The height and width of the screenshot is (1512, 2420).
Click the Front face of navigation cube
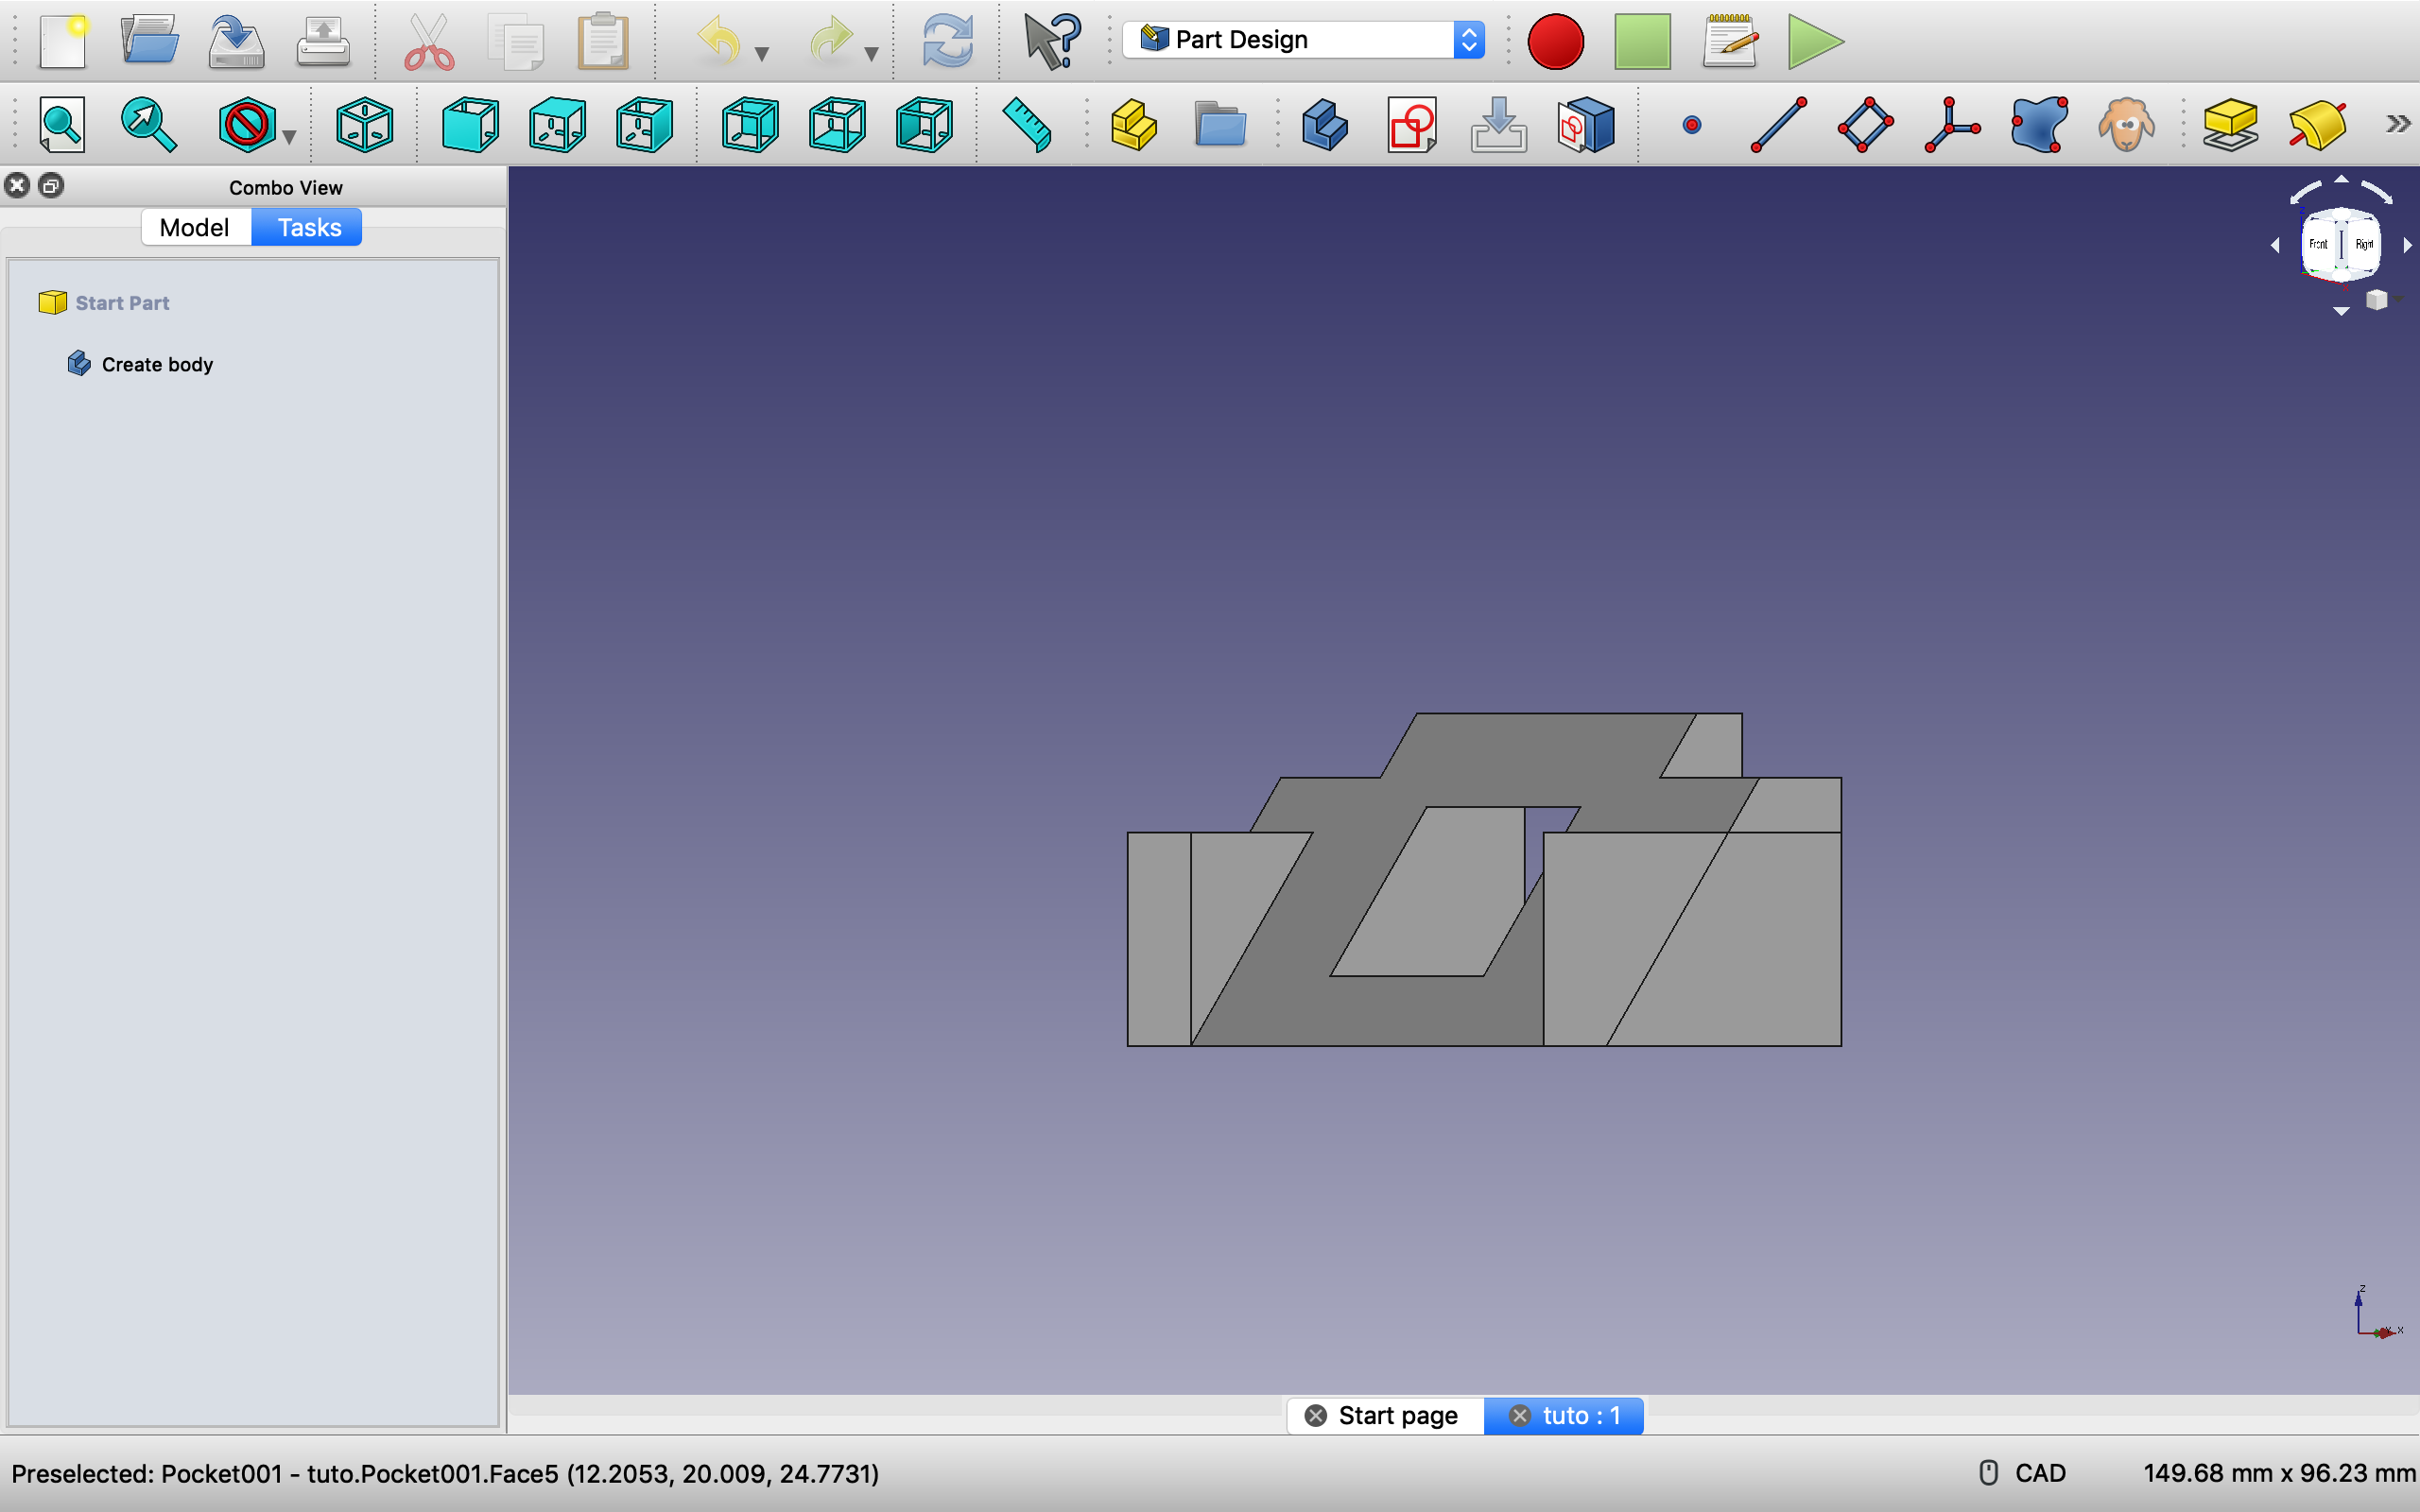[2317, 244]
